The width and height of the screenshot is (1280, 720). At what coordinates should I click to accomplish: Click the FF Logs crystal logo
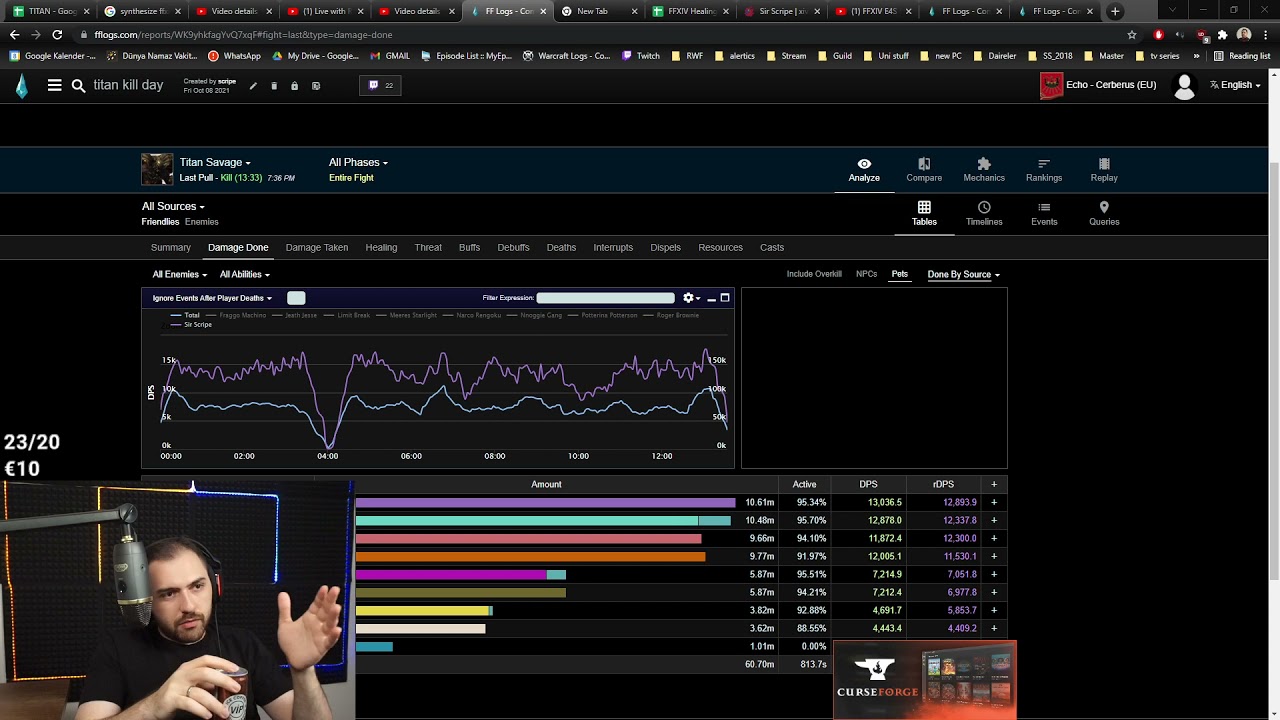tap(22, 86)
